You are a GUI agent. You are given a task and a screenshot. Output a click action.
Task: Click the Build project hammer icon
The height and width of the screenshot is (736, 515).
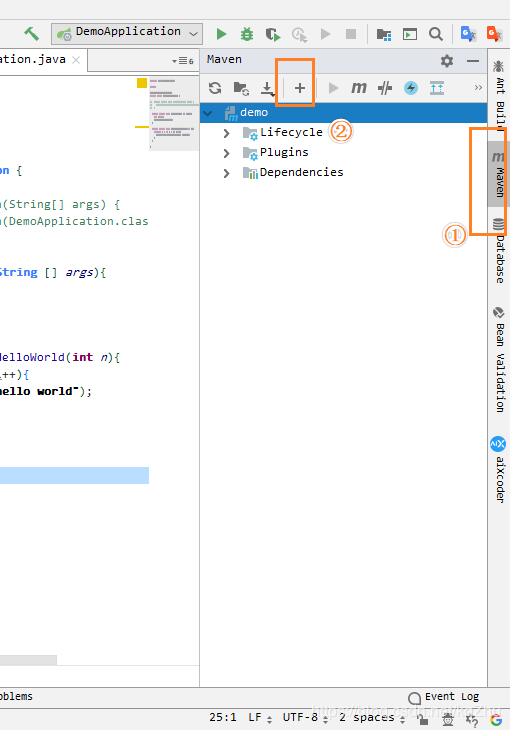(31, 34)
